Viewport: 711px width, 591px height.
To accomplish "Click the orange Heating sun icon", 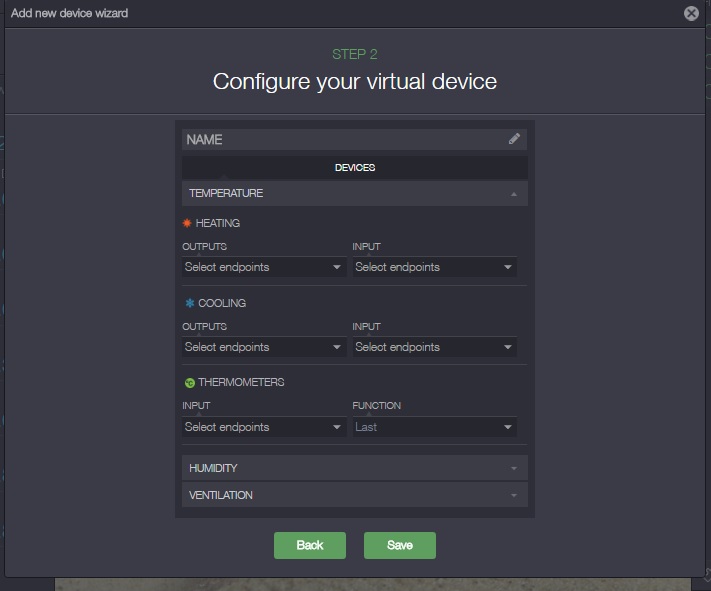I will pyautogui.click(x=187, y=223).
